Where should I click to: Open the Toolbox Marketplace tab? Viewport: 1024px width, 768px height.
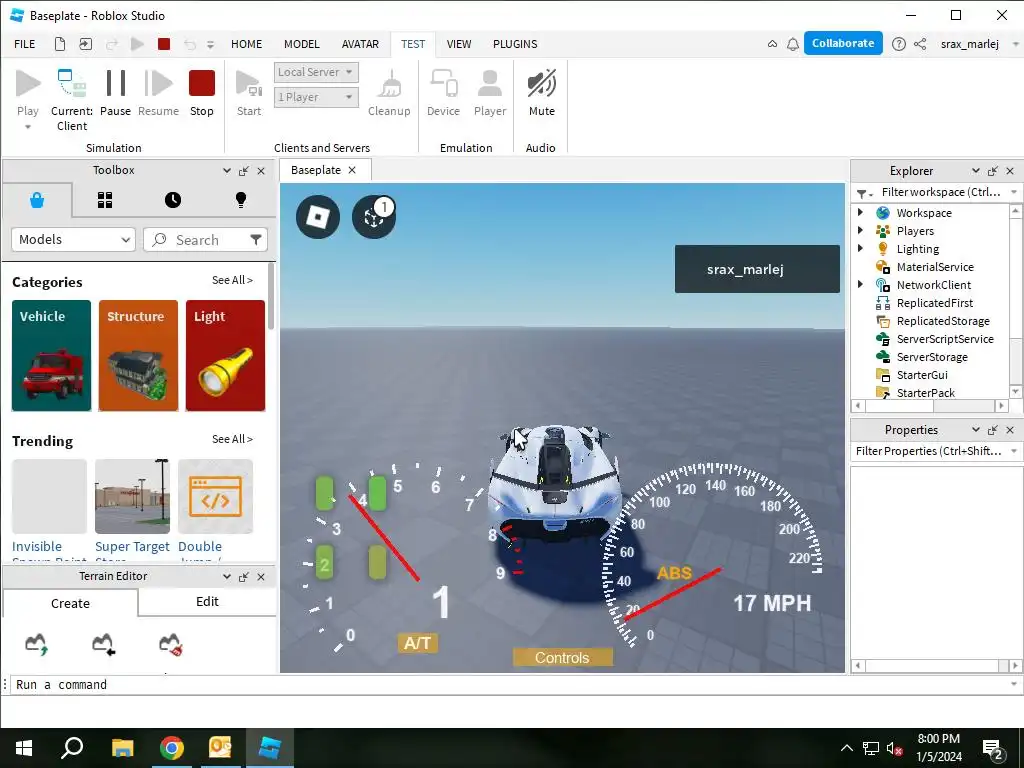37,200
